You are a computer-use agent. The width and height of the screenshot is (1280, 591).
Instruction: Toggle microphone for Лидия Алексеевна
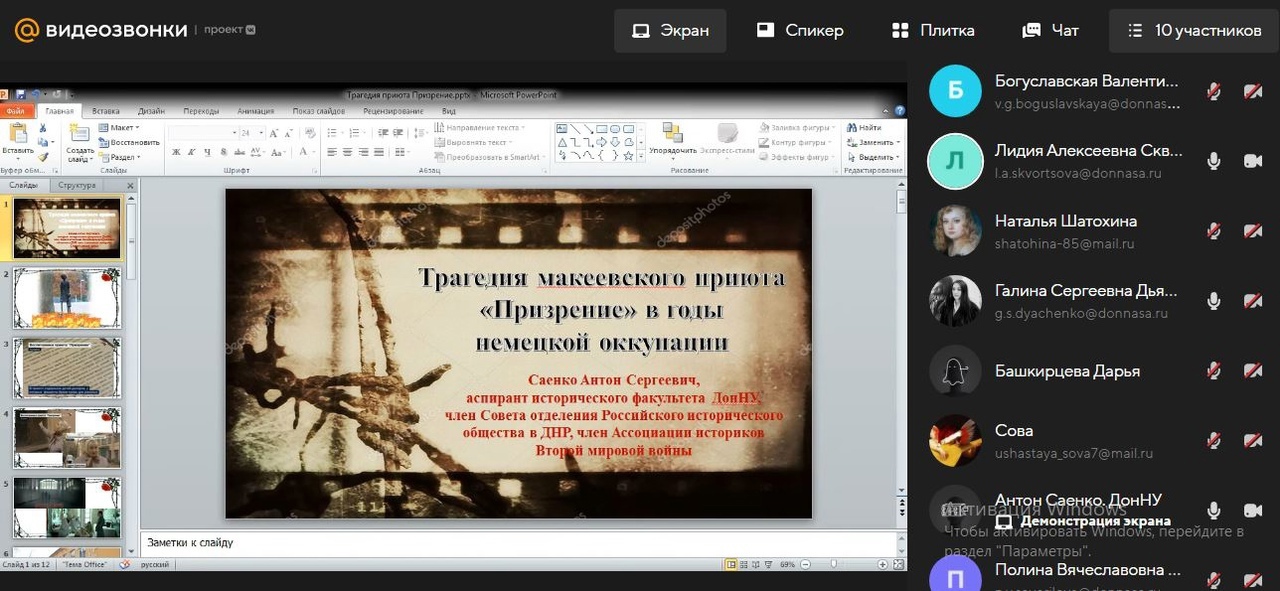click(1214, 161)
